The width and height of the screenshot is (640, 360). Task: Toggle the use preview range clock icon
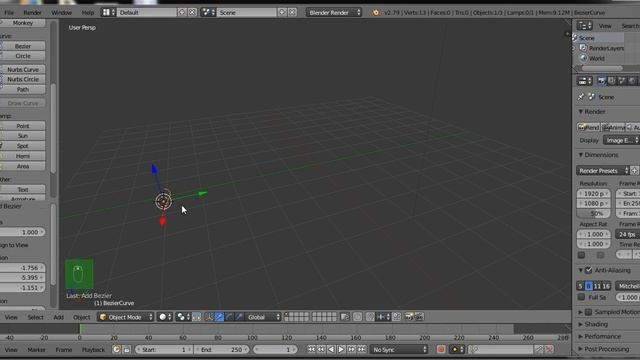(x=116, y=350)
